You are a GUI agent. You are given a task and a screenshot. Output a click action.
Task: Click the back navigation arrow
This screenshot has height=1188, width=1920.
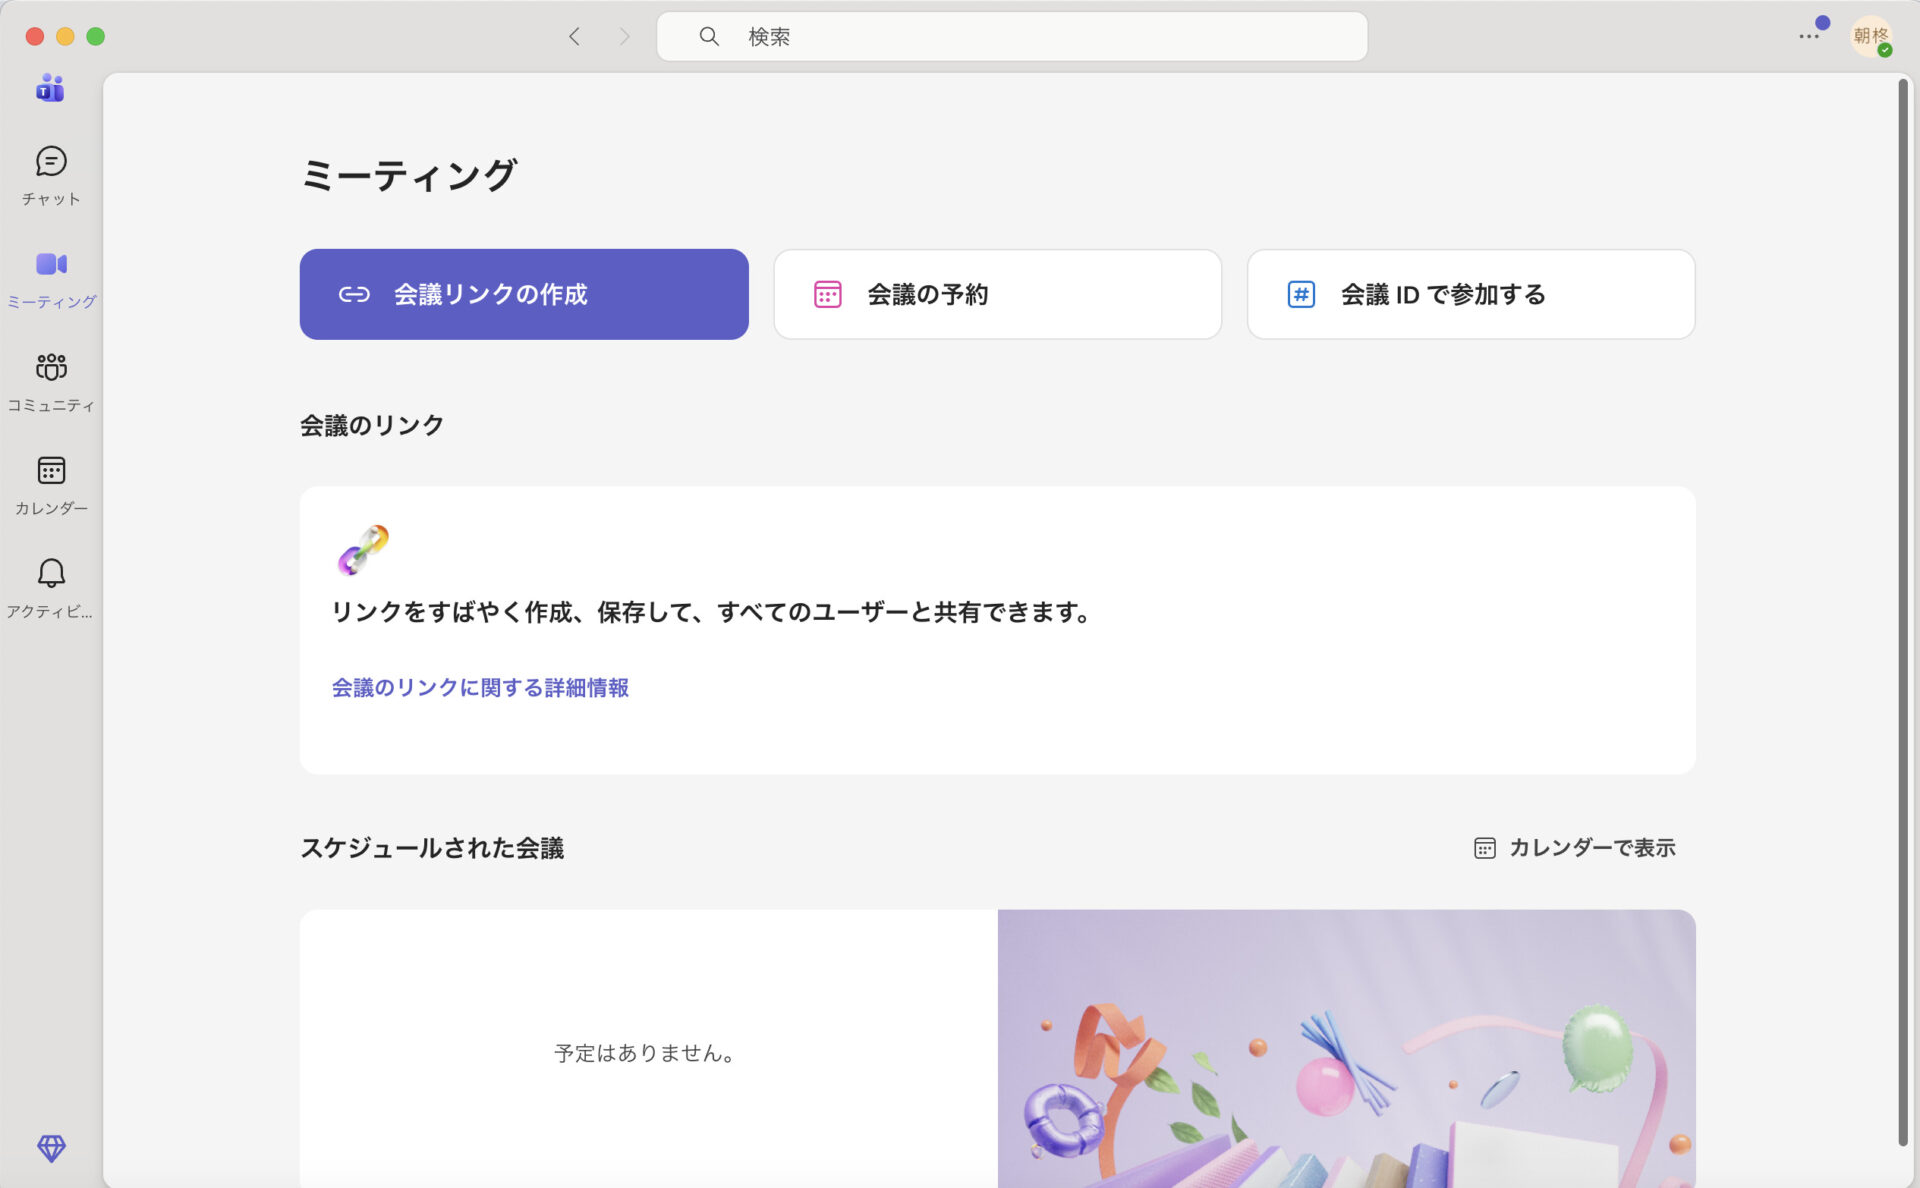575,36
